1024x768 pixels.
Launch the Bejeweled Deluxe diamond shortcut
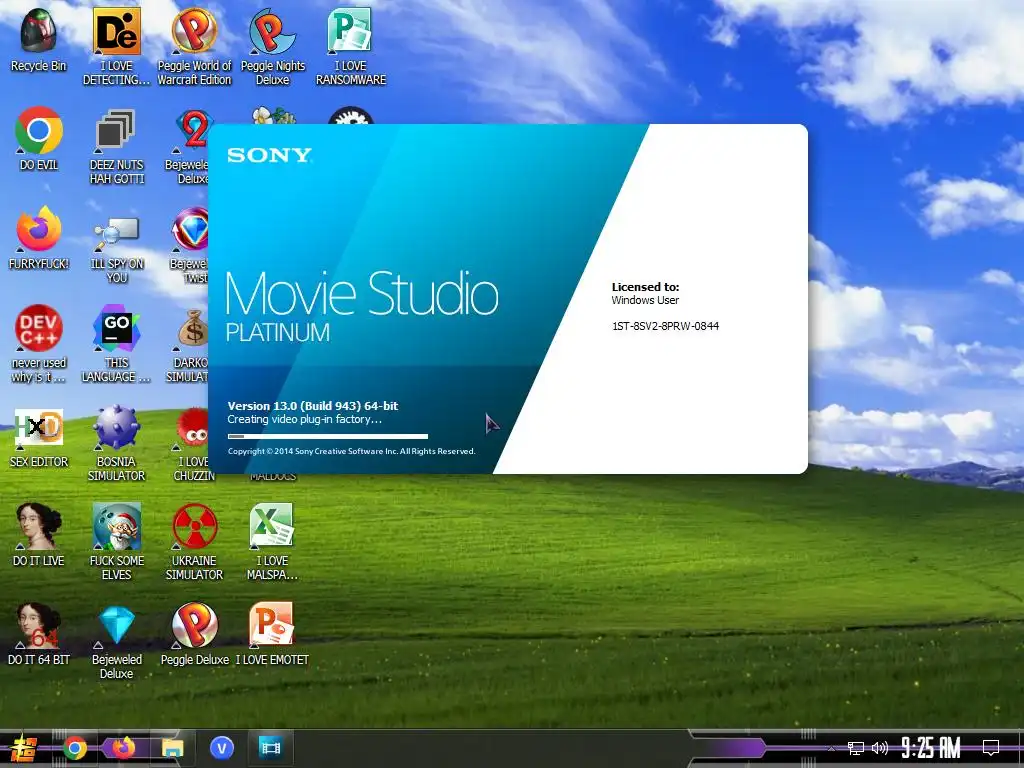(116, 641)
